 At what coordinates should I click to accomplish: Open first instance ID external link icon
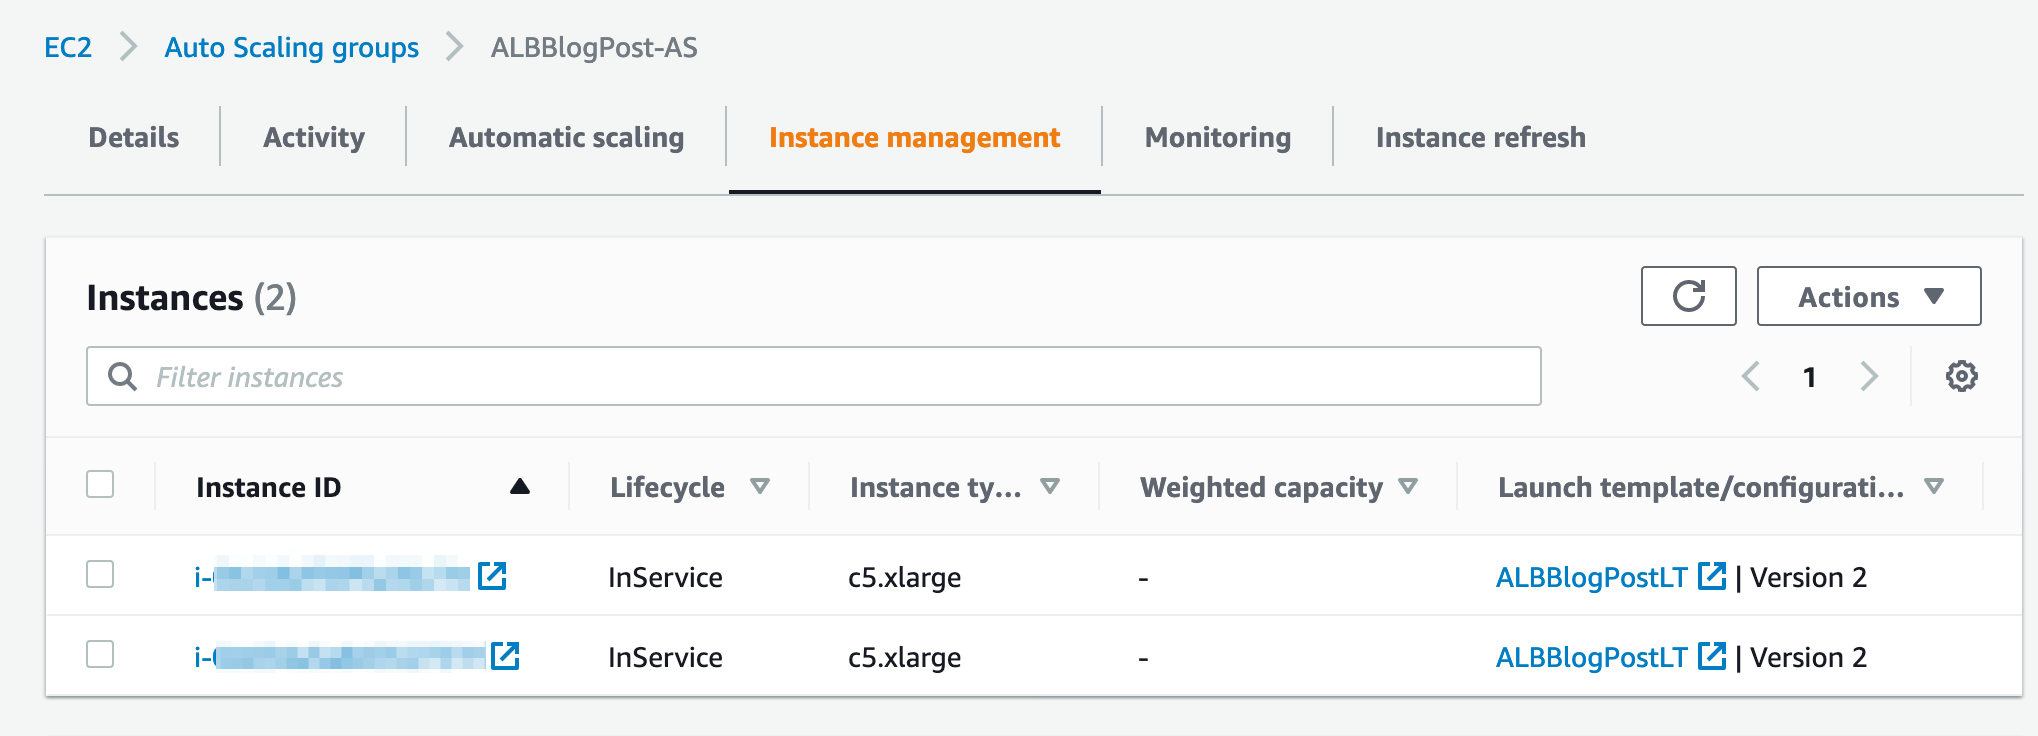tap(492, 576)
